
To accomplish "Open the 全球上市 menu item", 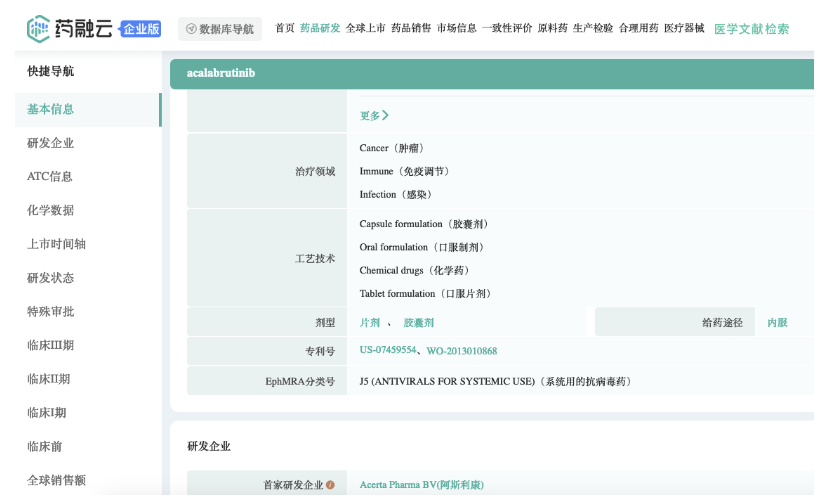I will point(365,28).
